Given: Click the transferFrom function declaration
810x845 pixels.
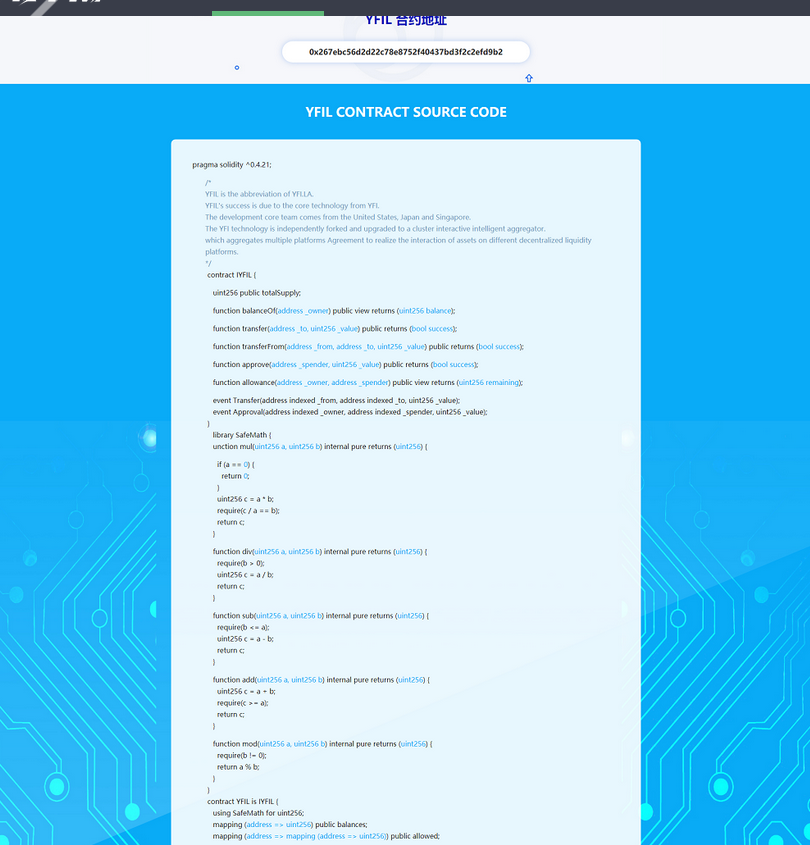Looking at the screenshot, I should coord(367,346).
